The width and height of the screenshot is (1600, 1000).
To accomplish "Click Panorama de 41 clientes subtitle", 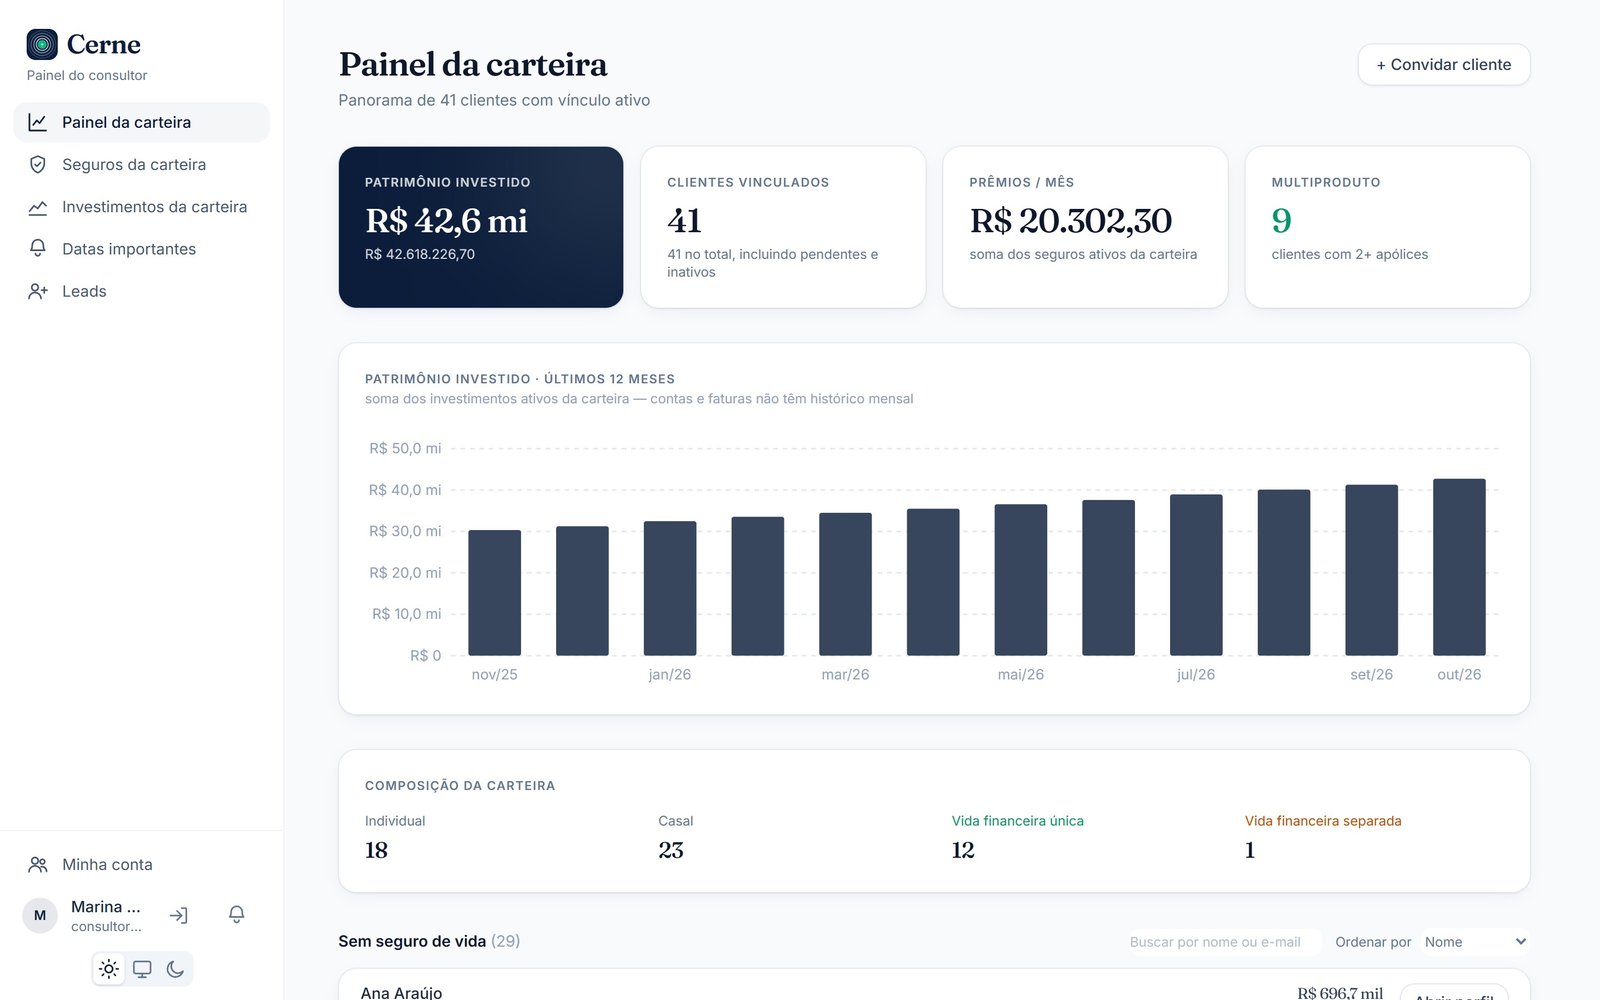I will 494,100.
